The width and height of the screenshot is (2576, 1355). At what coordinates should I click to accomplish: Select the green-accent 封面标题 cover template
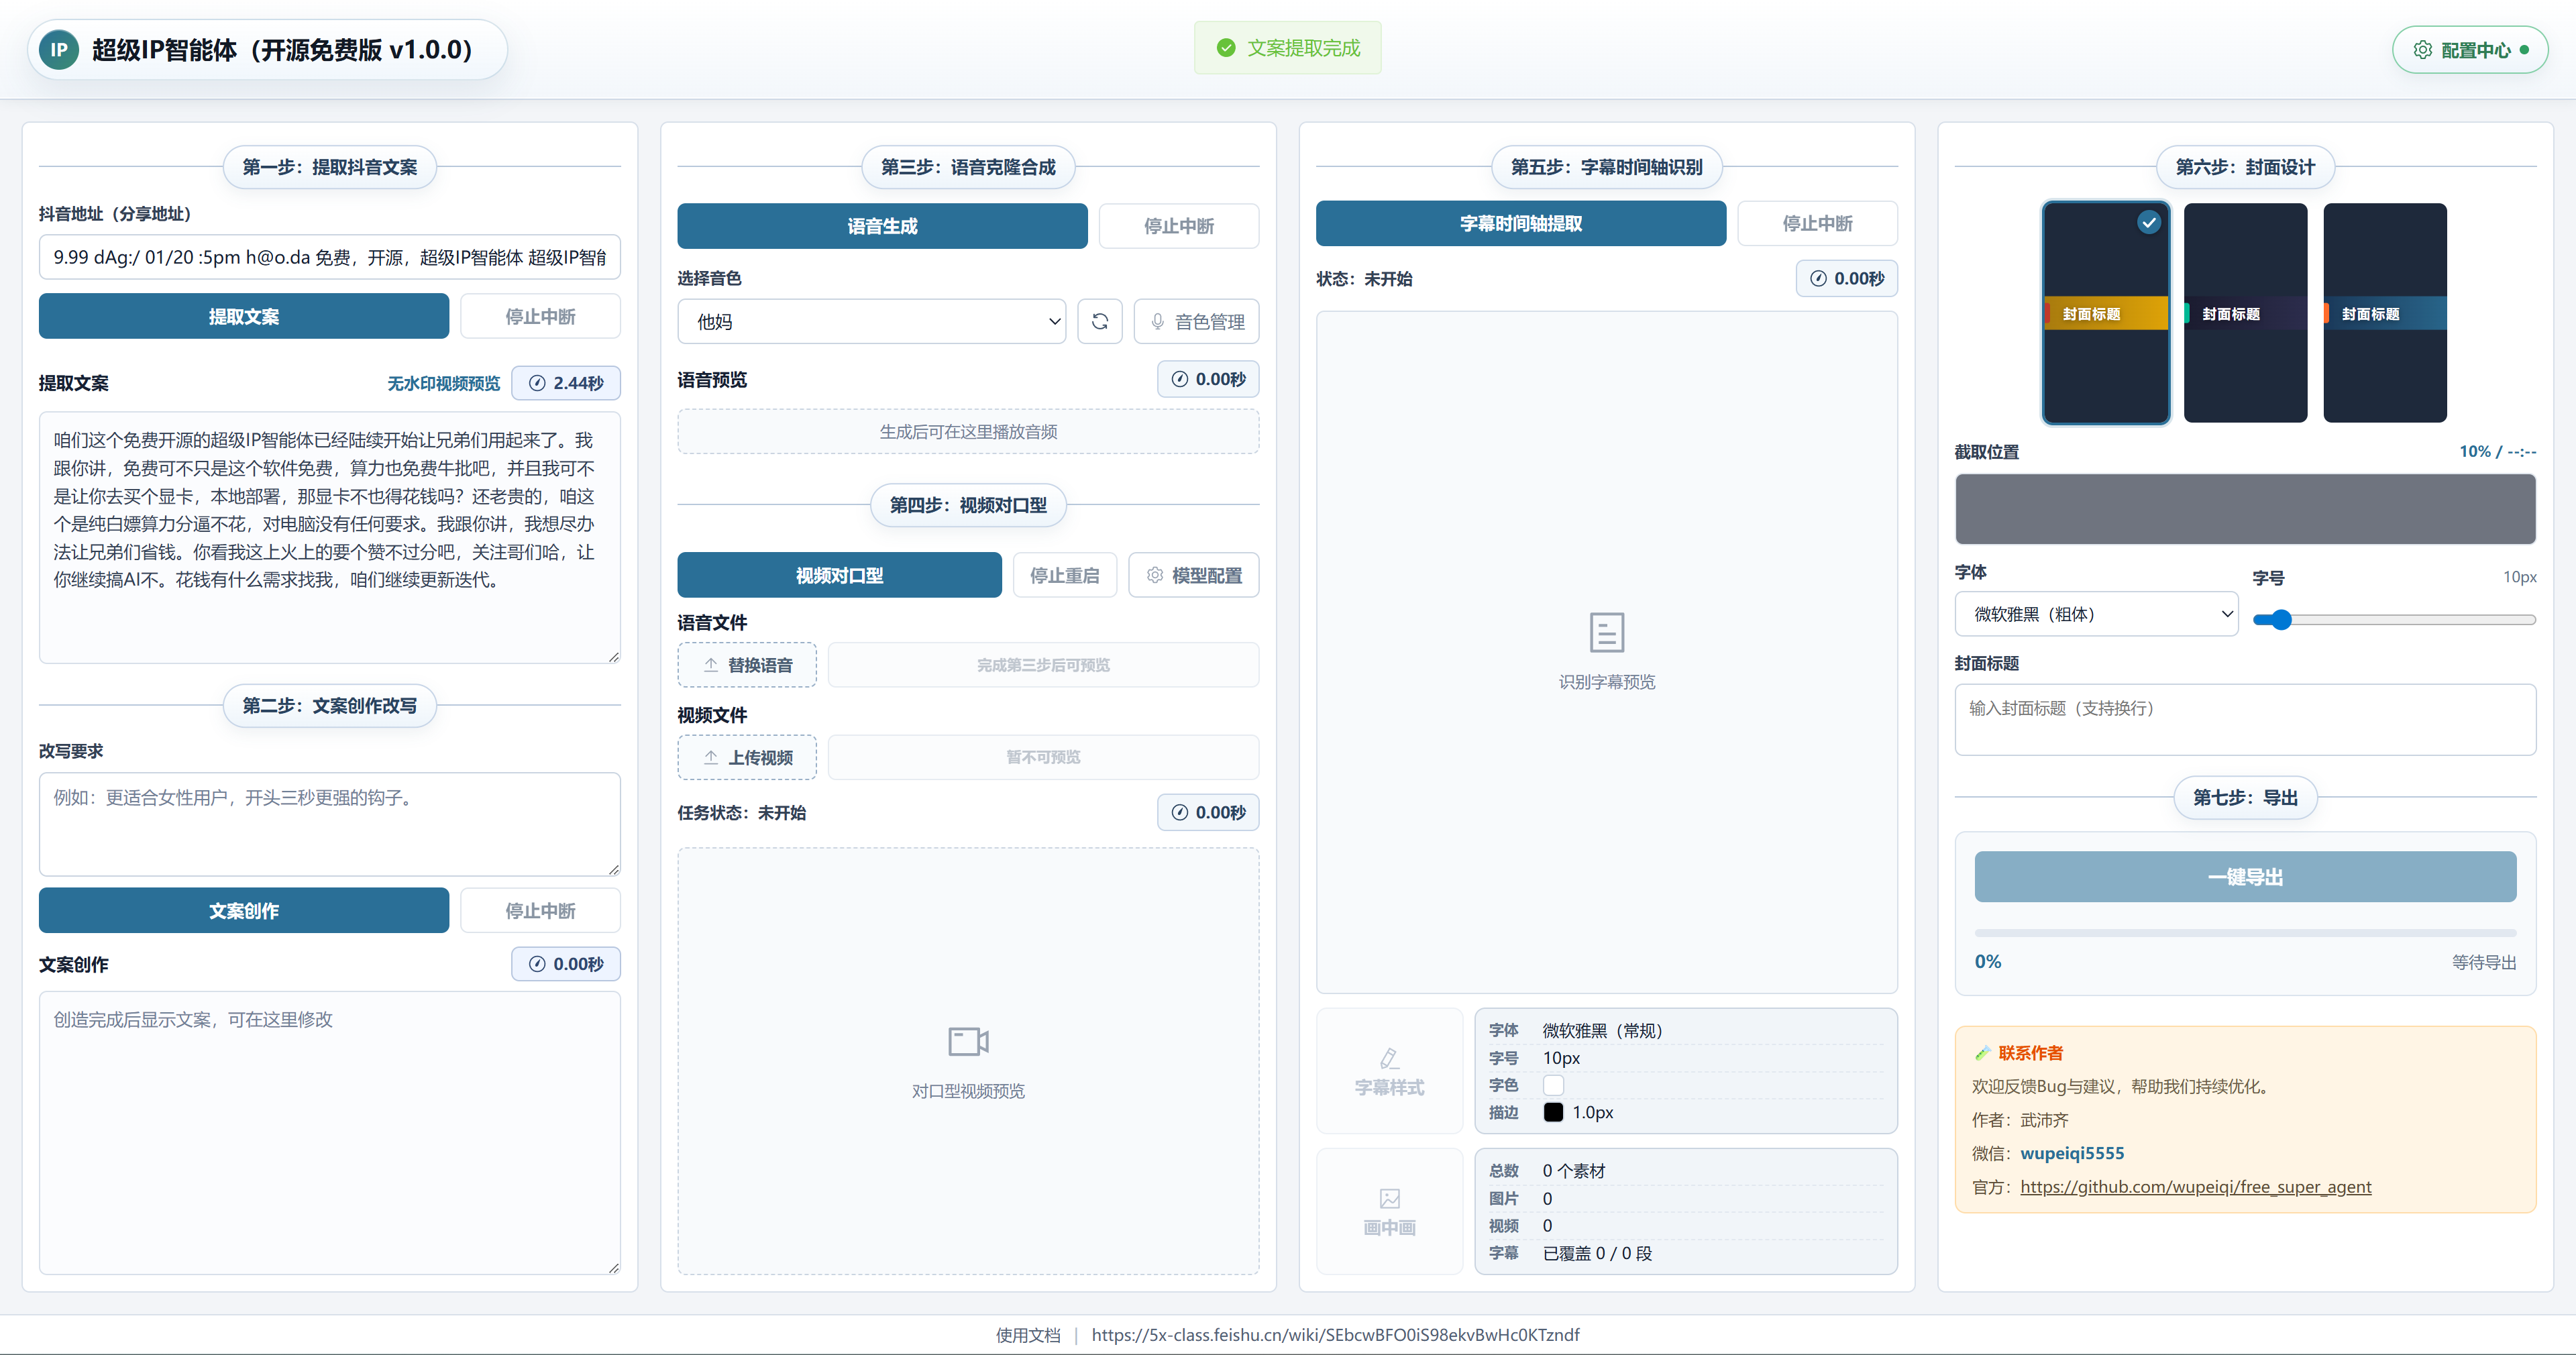pos(2245,313)
